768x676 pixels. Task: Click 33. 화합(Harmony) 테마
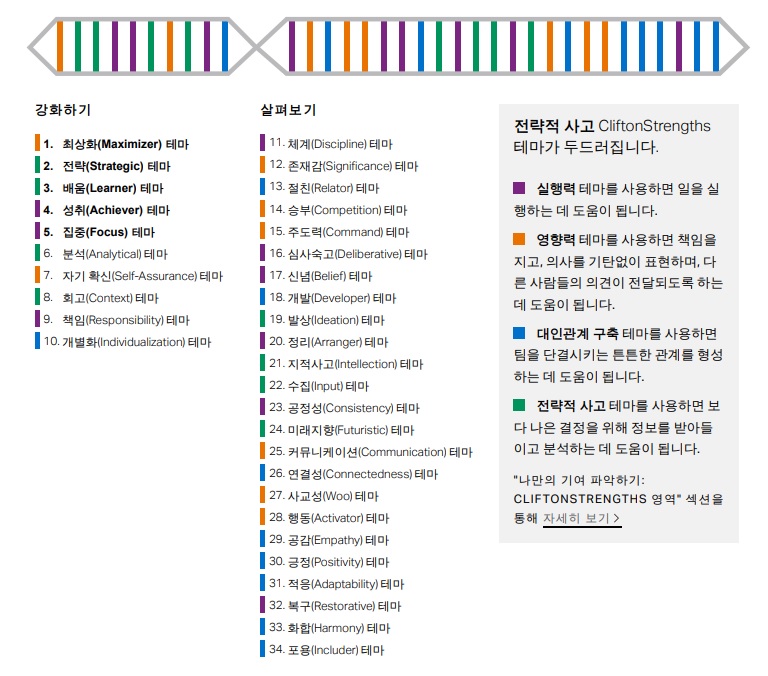click(326, 628)
